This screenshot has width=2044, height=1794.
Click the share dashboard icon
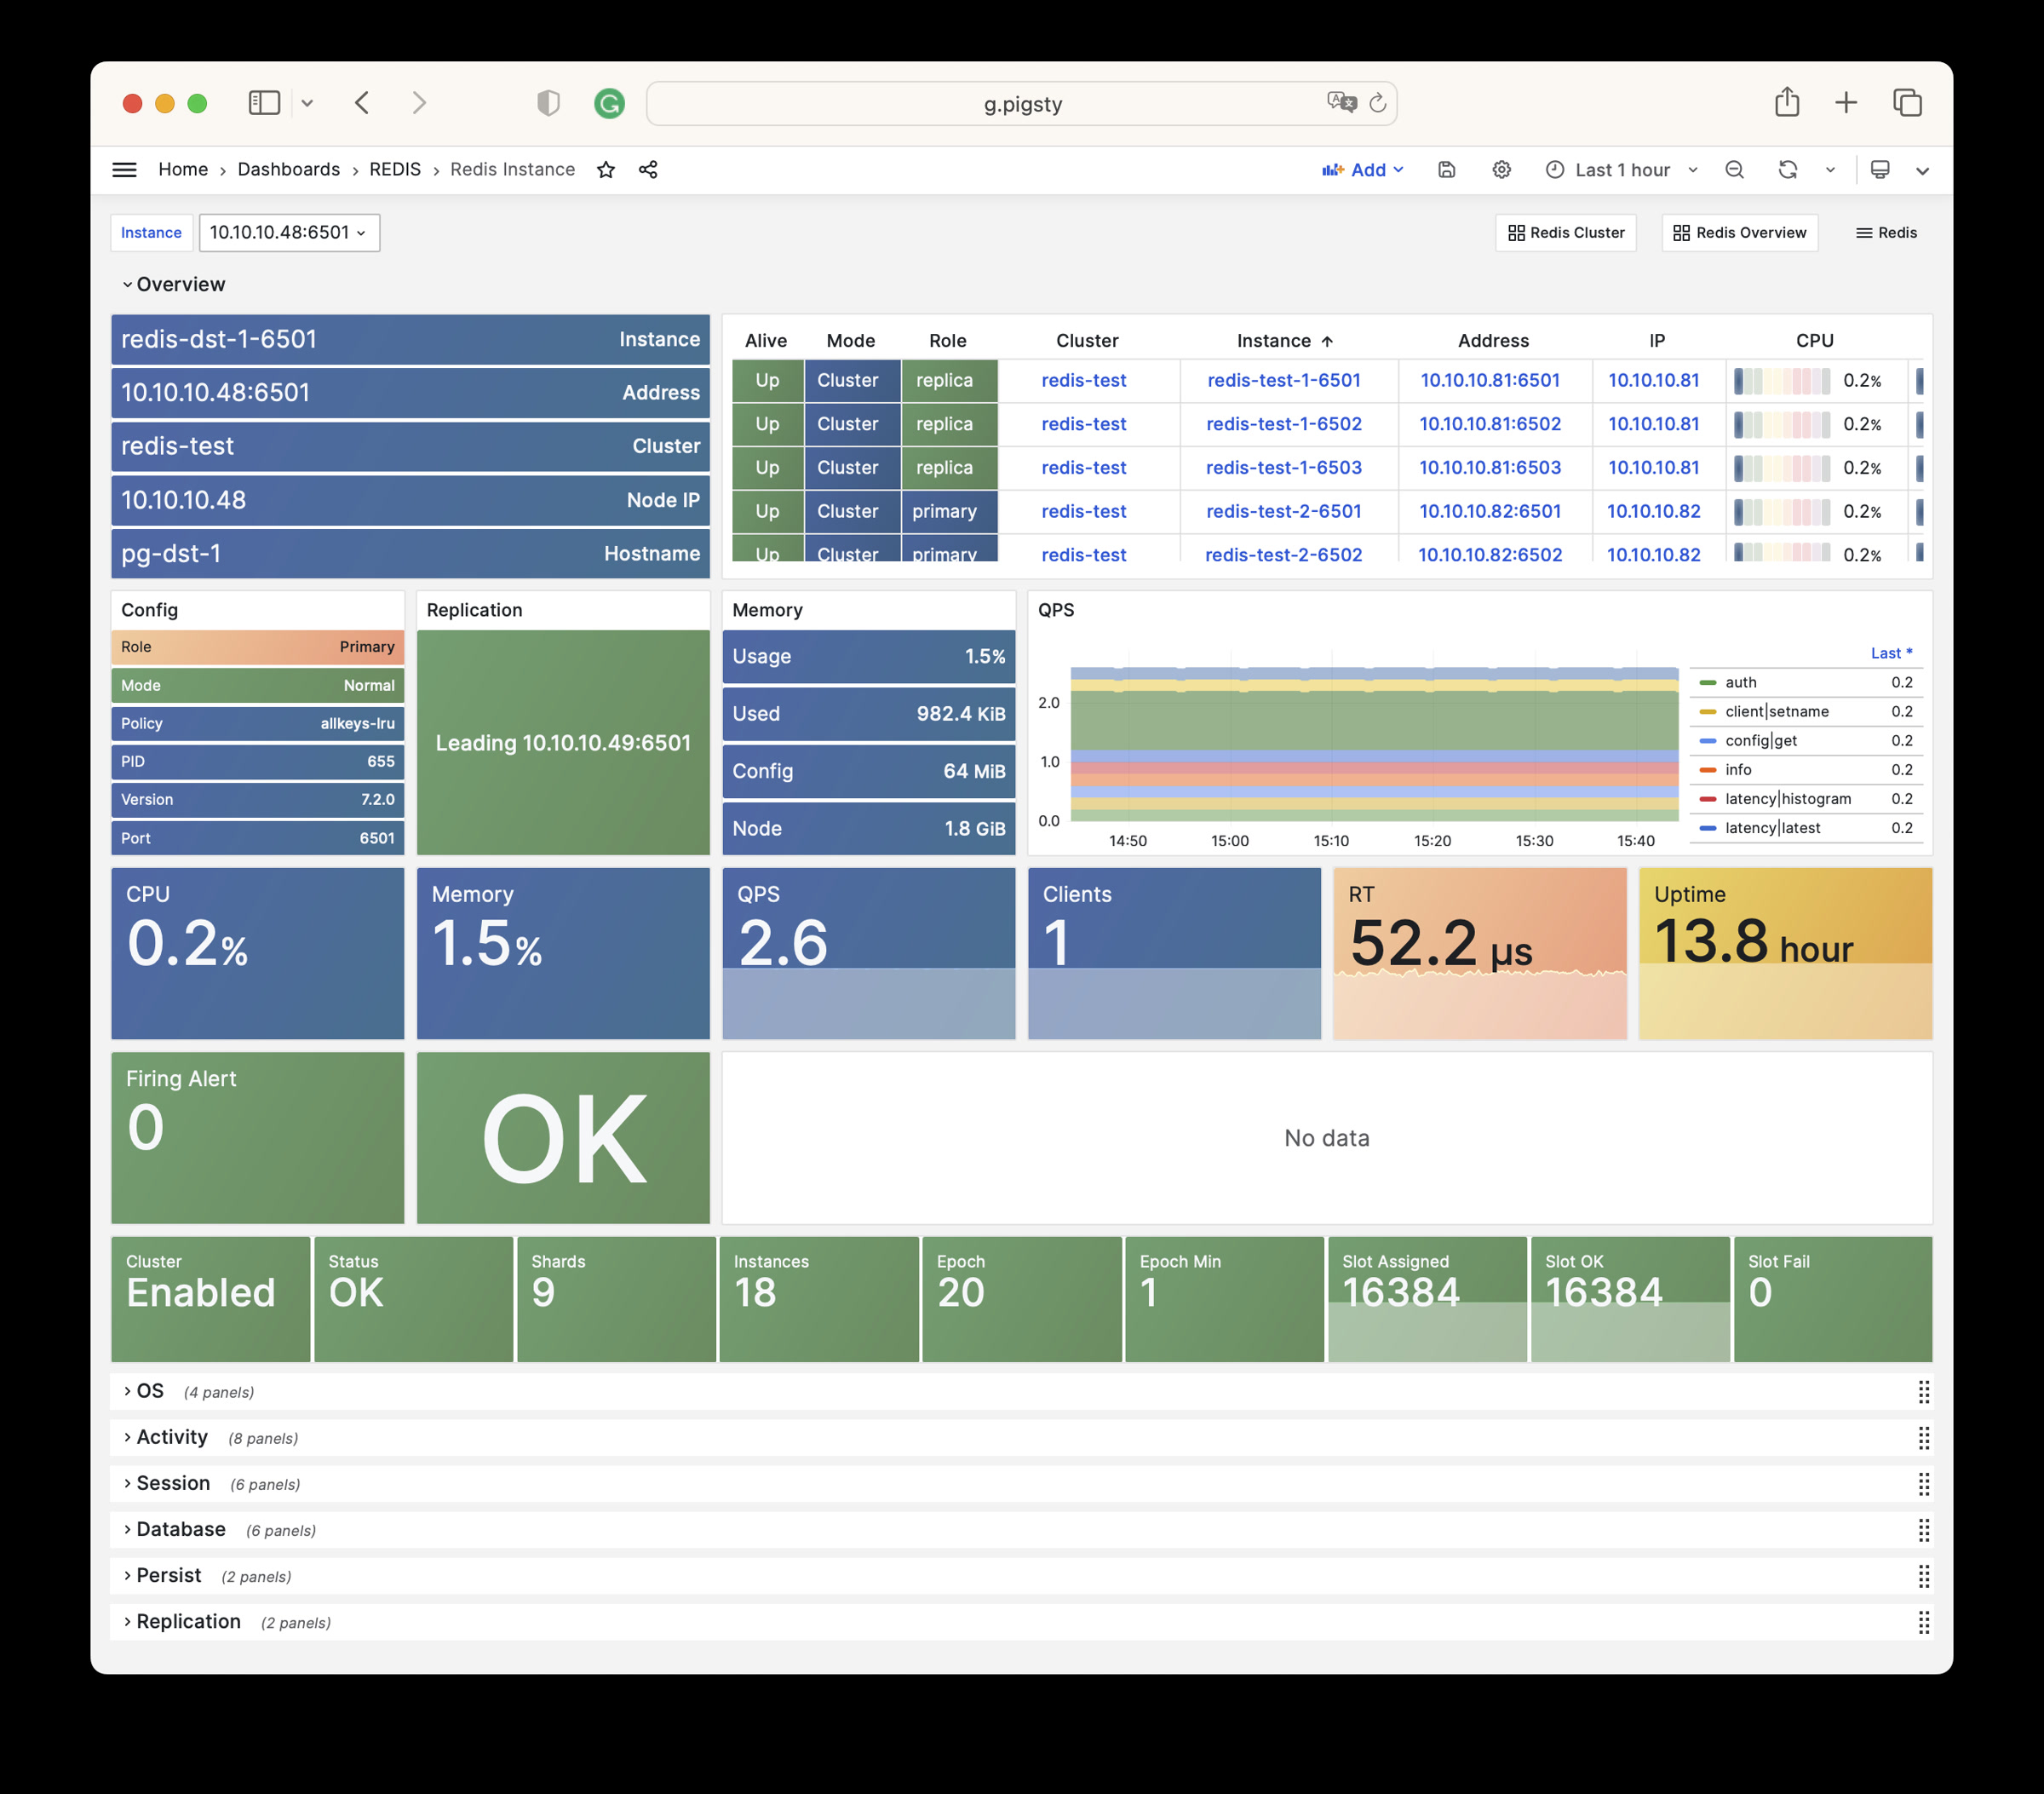(x=648, y=170)
